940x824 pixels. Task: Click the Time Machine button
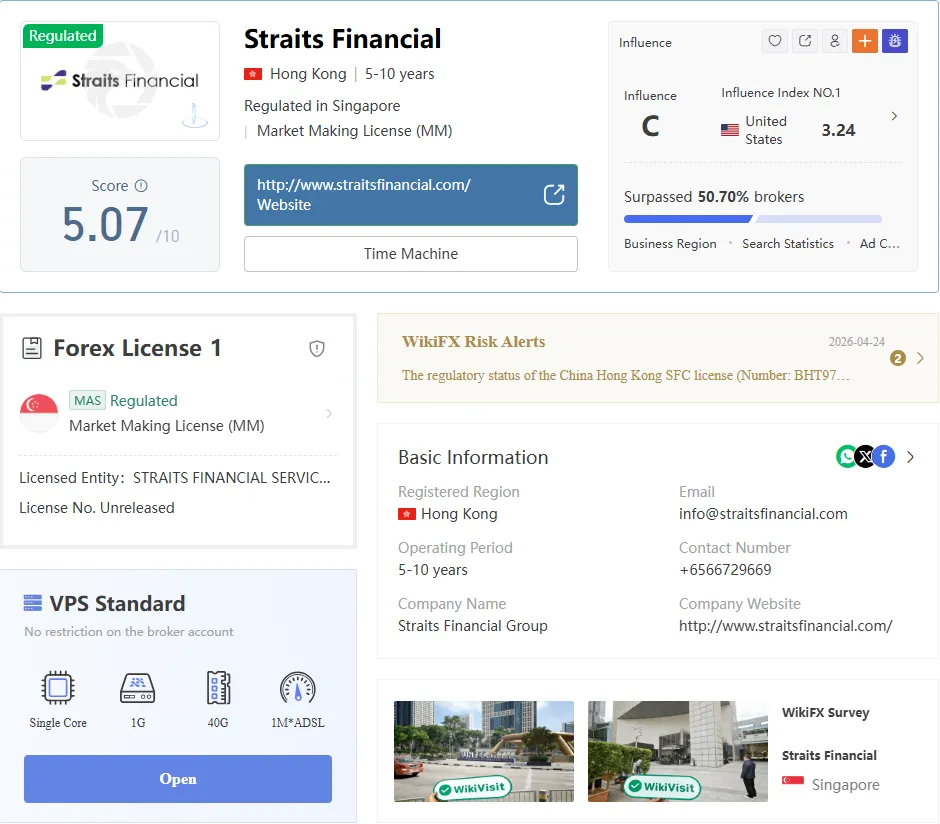click(411, 254)
